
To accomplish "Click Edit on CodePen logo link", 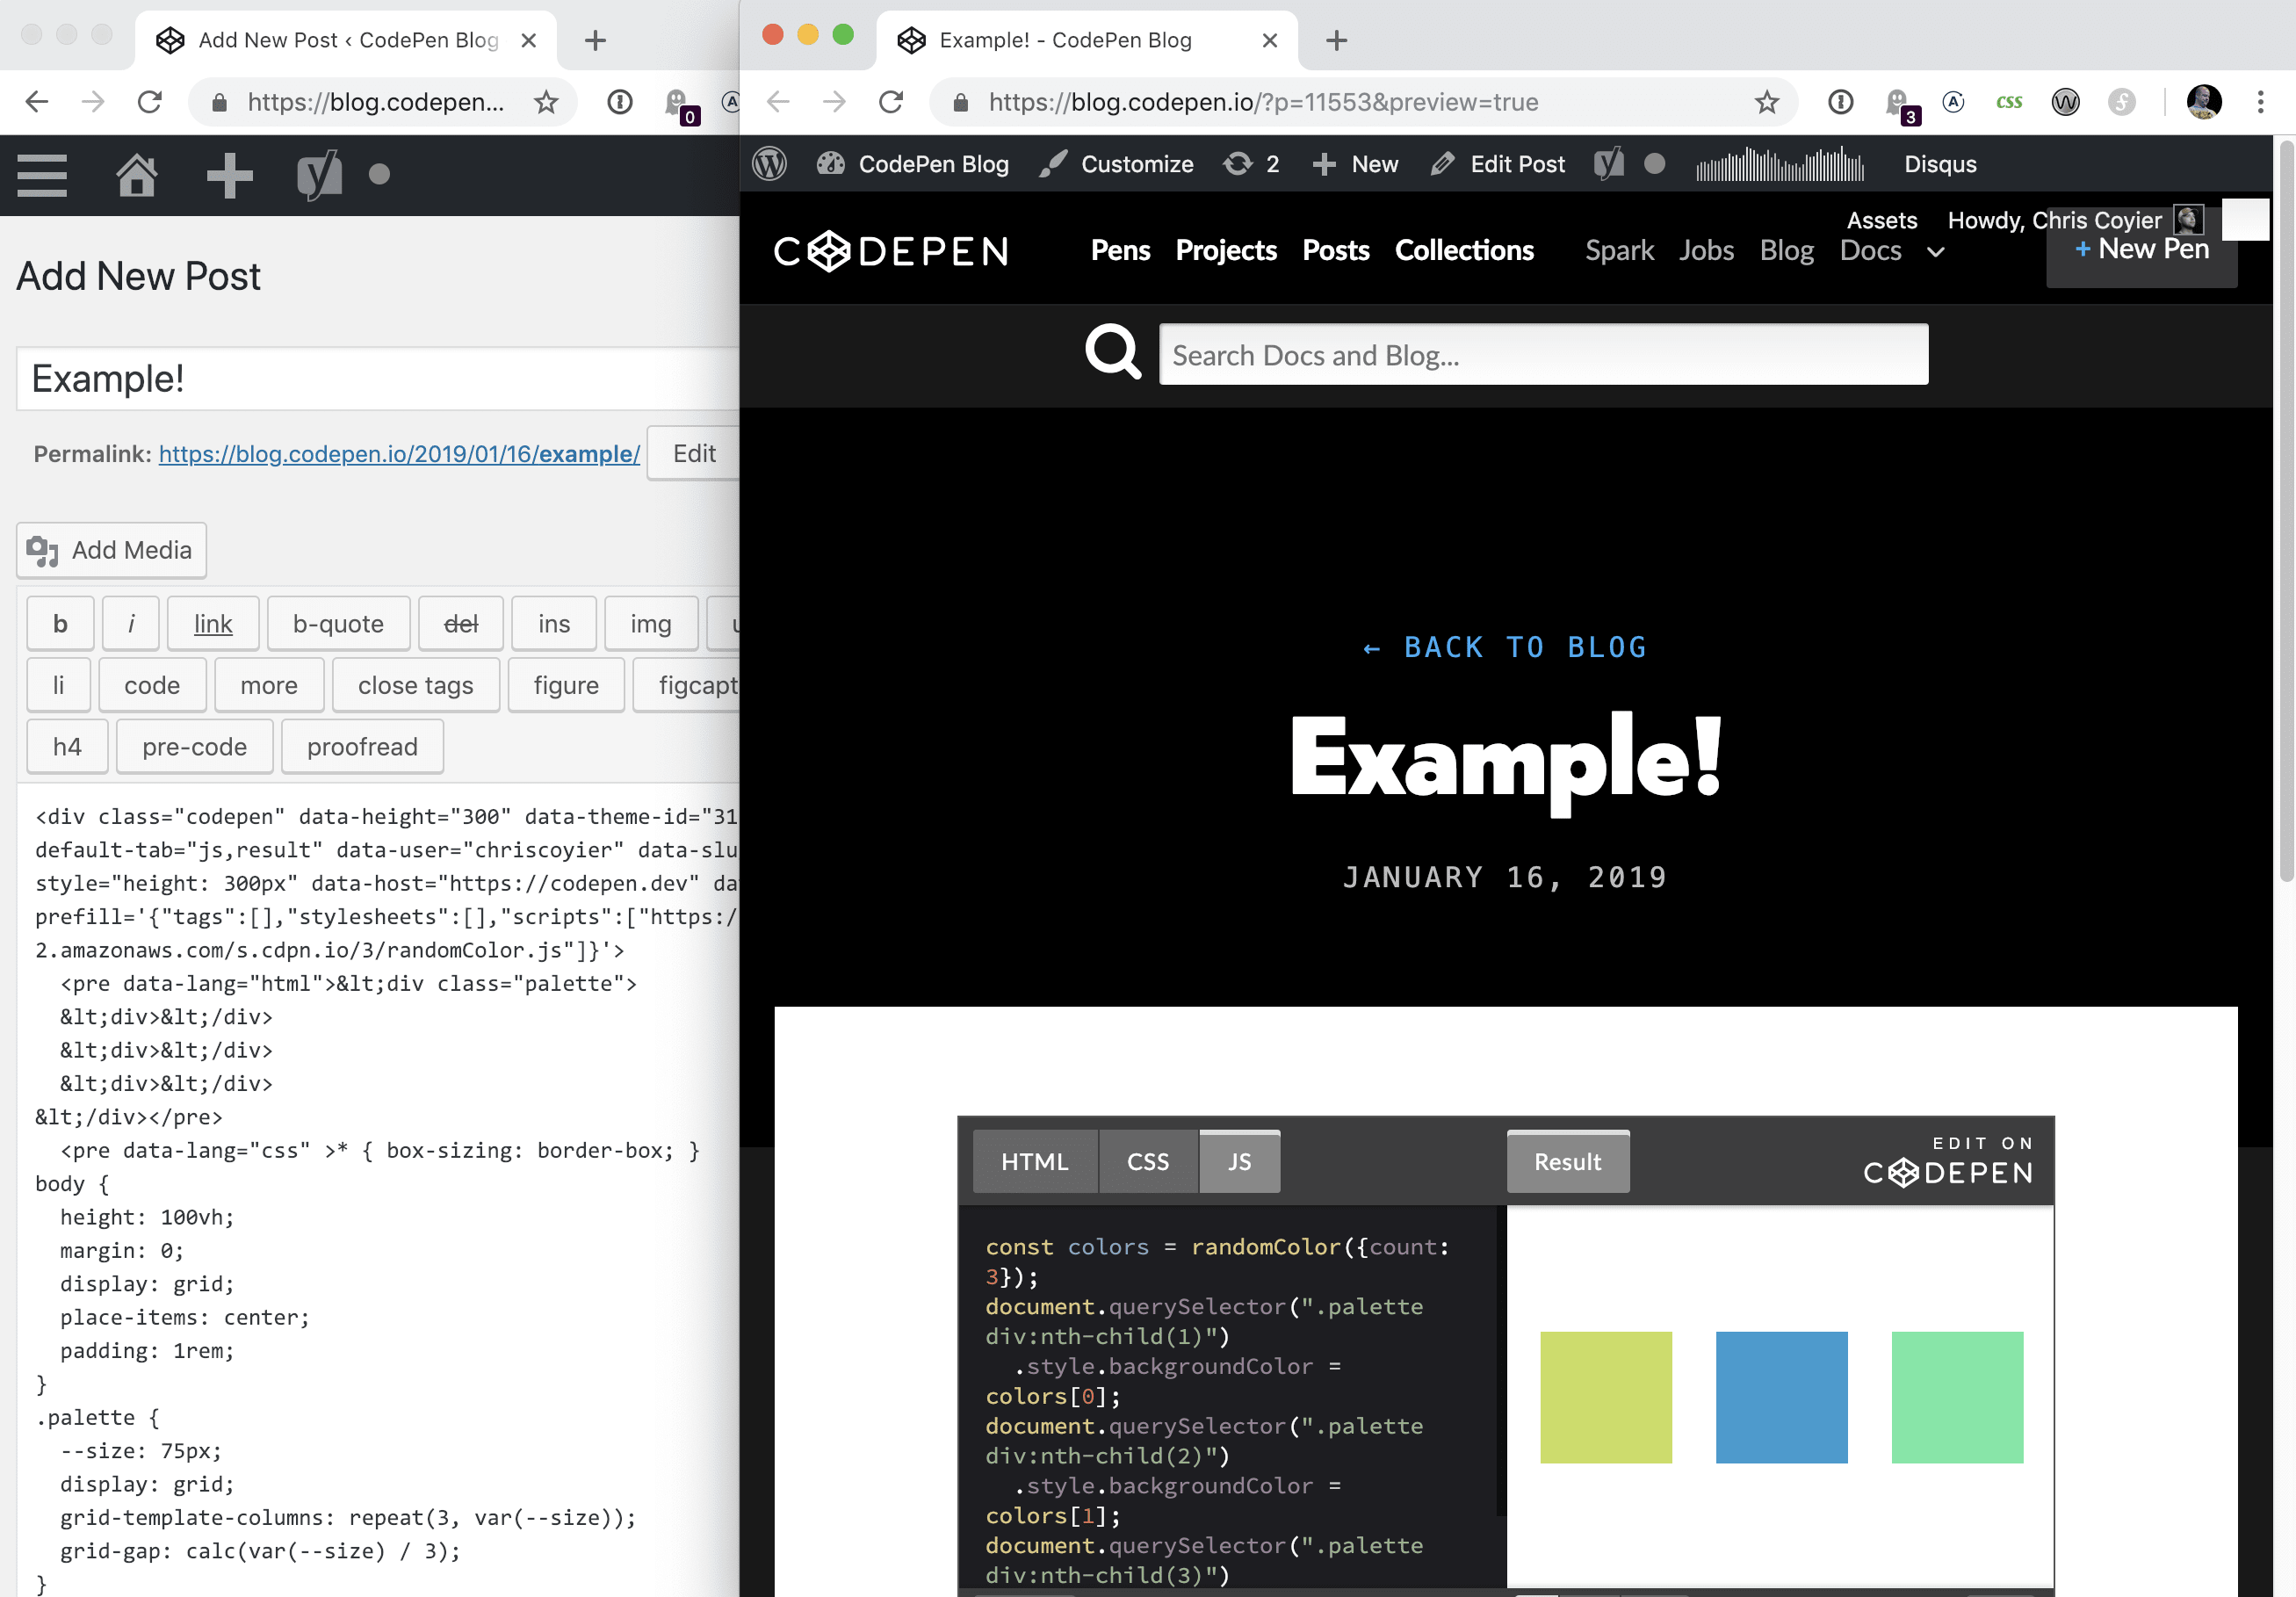I will 1947,1160.
